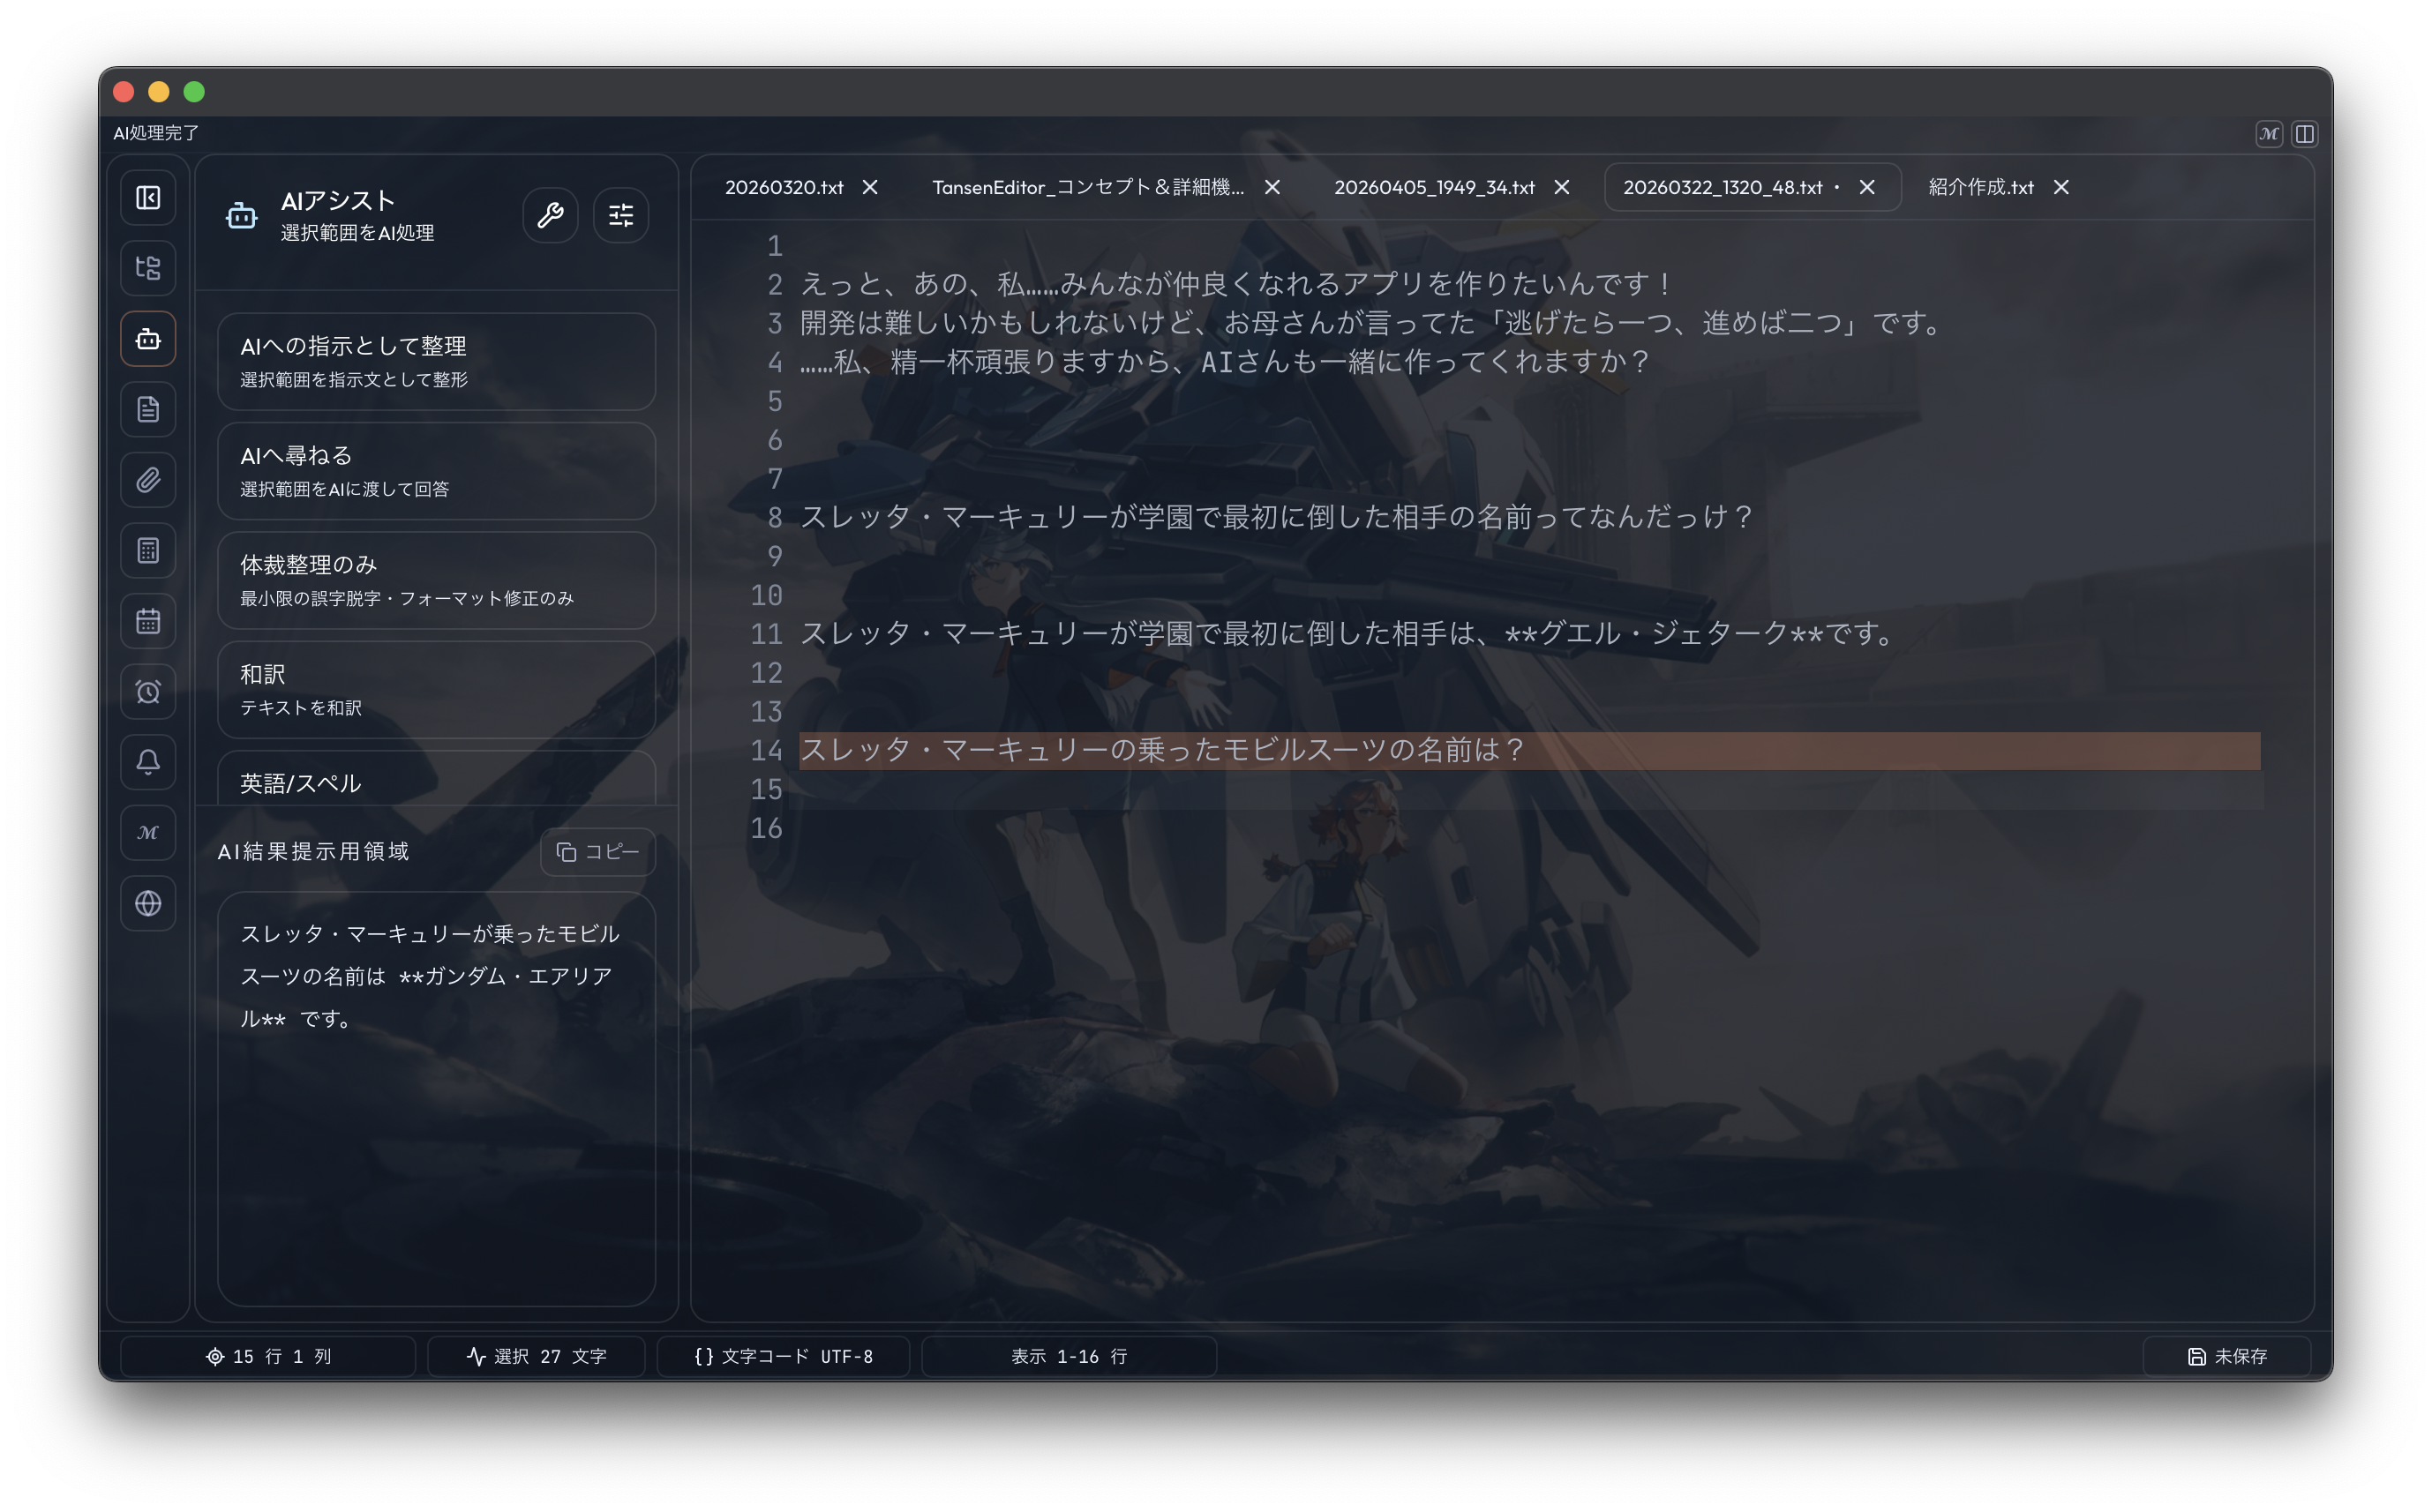Click line 4 text 精一杯頑張ります

point(1225,362)
